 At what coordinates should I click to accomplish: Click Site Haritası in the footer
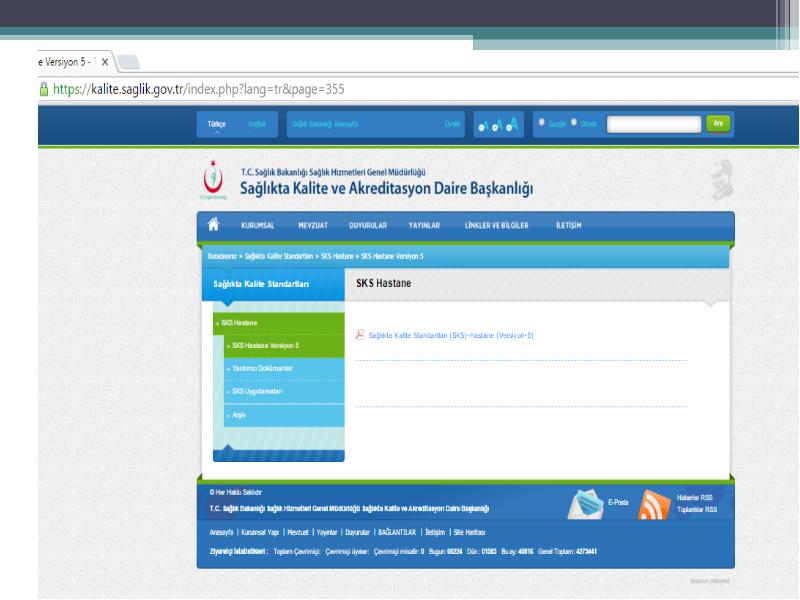pyautogui.click(x=469, y=532)
